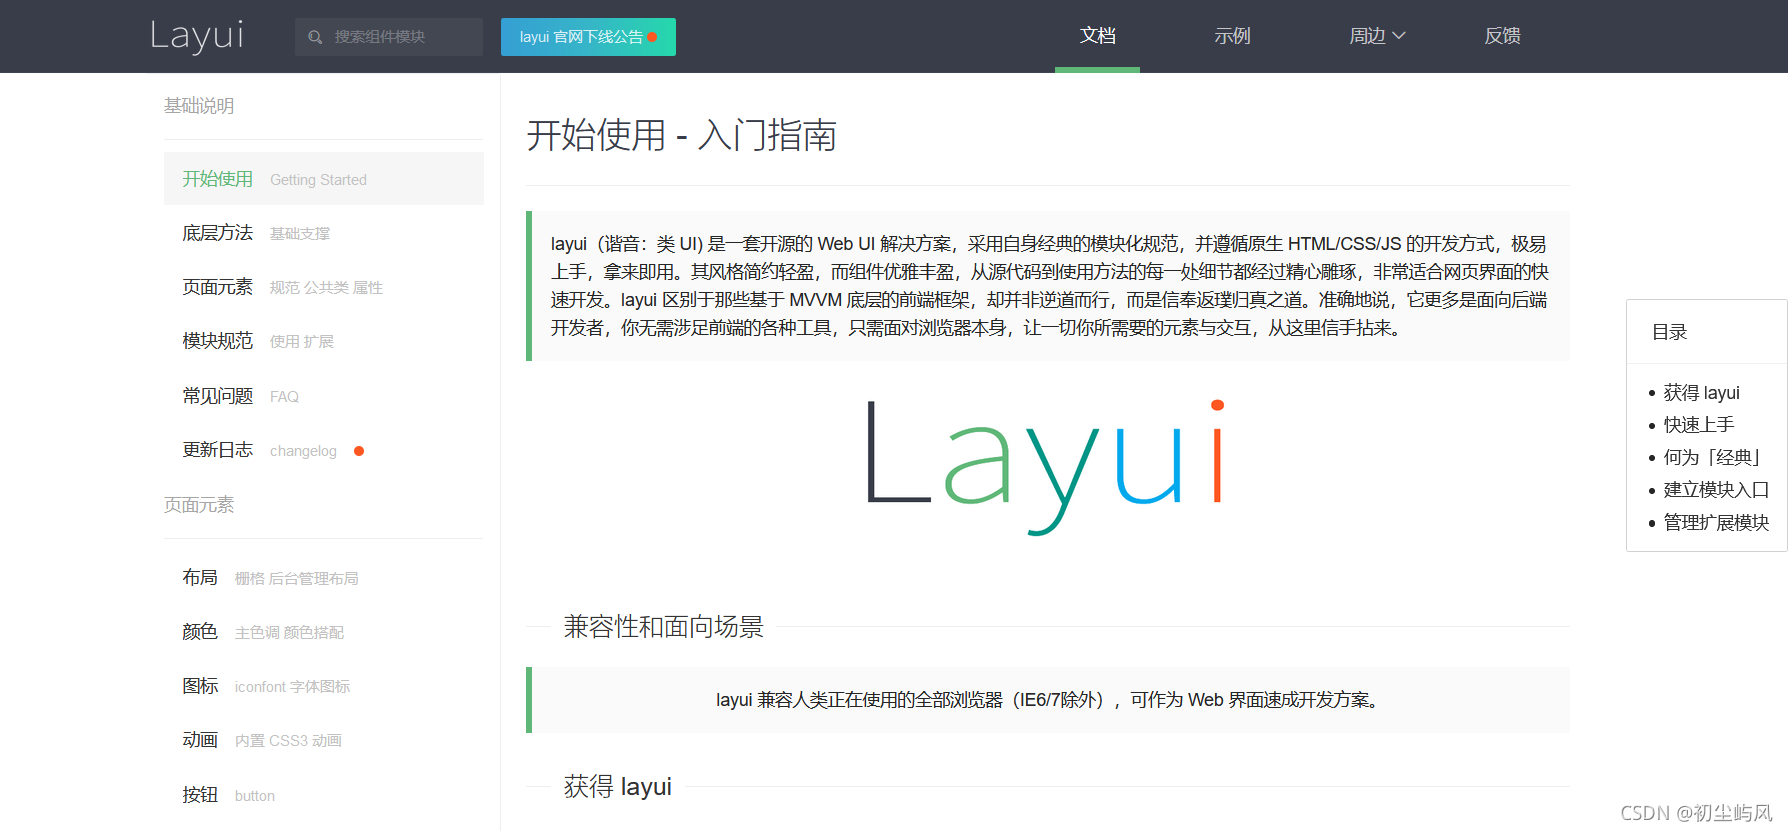
Task: Click the 页面元素 sidebar group label
Action: 199,505
